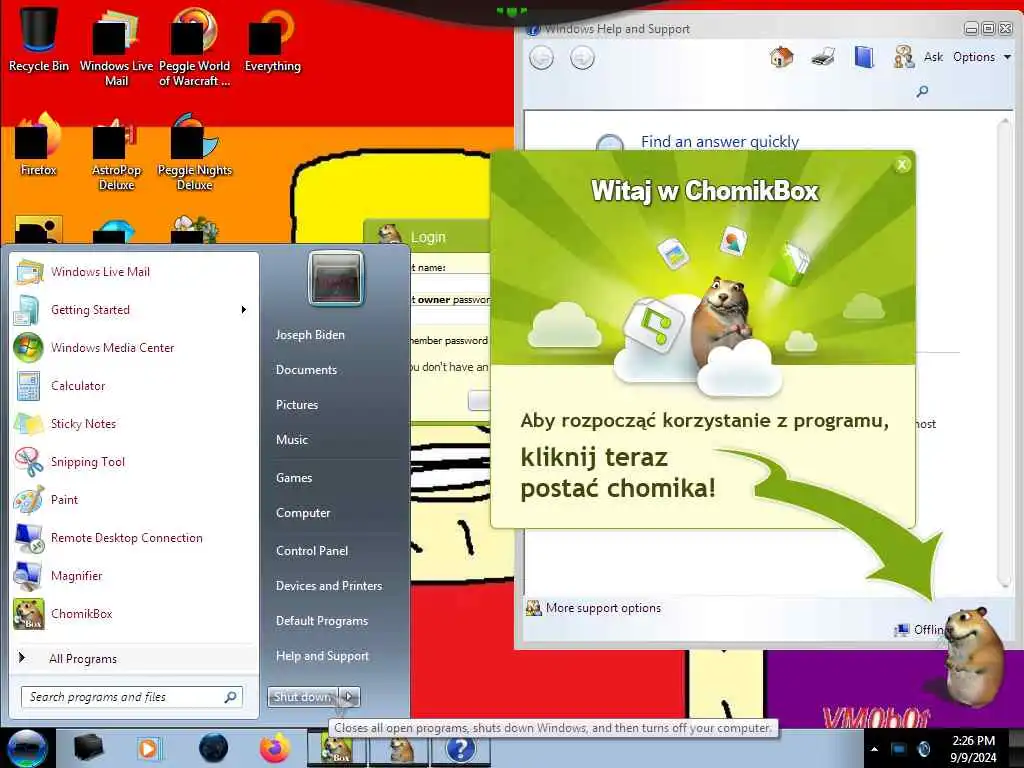
Task: Open Control Panel from Start menu
Action: click(x=312, y=551)
